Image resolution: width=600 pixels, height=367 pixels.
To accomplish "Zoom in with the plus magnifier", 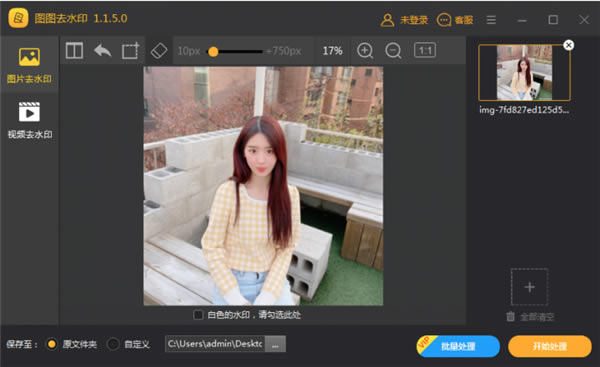I will click(x=365, y=51).
